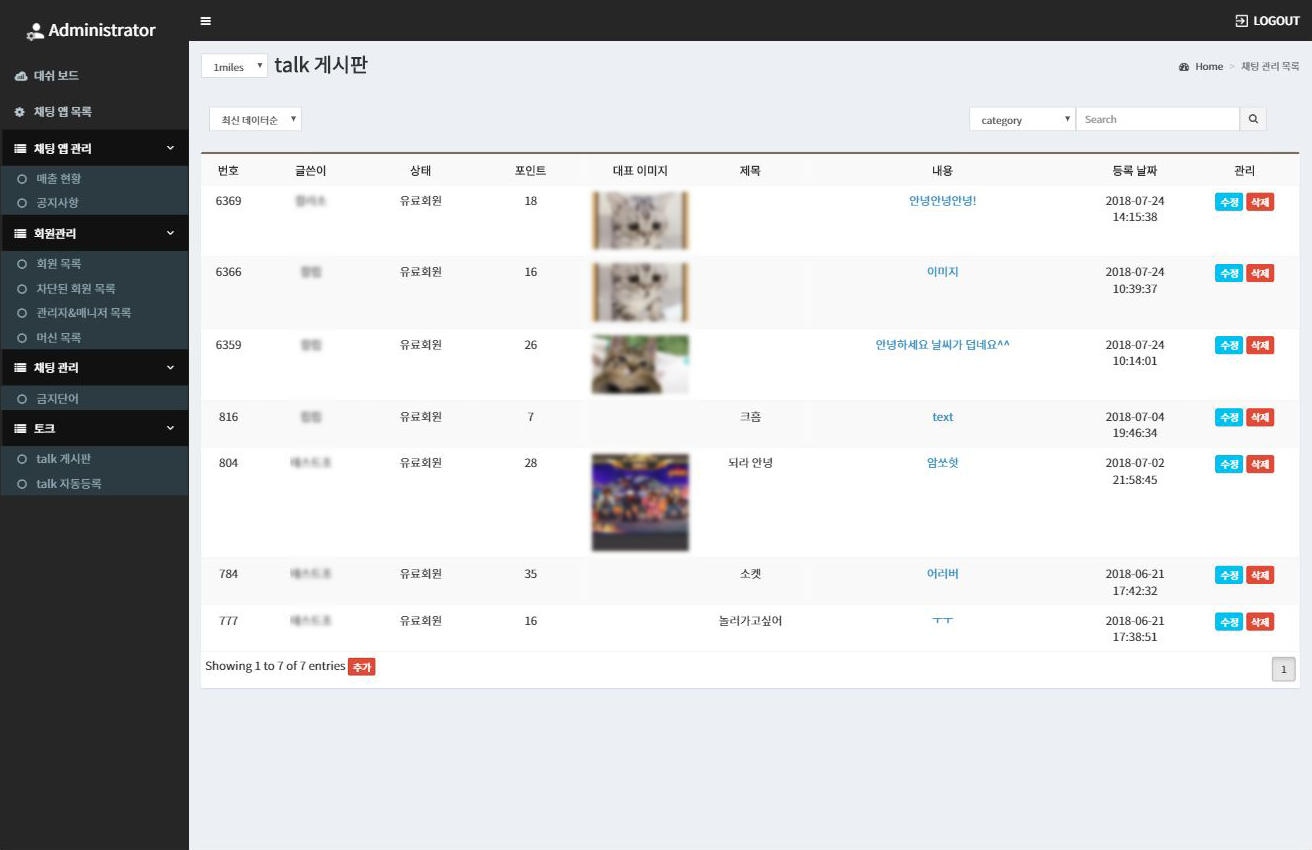Click the red 추가 add button
The image size is (1312, 850).
pos(361,667)
